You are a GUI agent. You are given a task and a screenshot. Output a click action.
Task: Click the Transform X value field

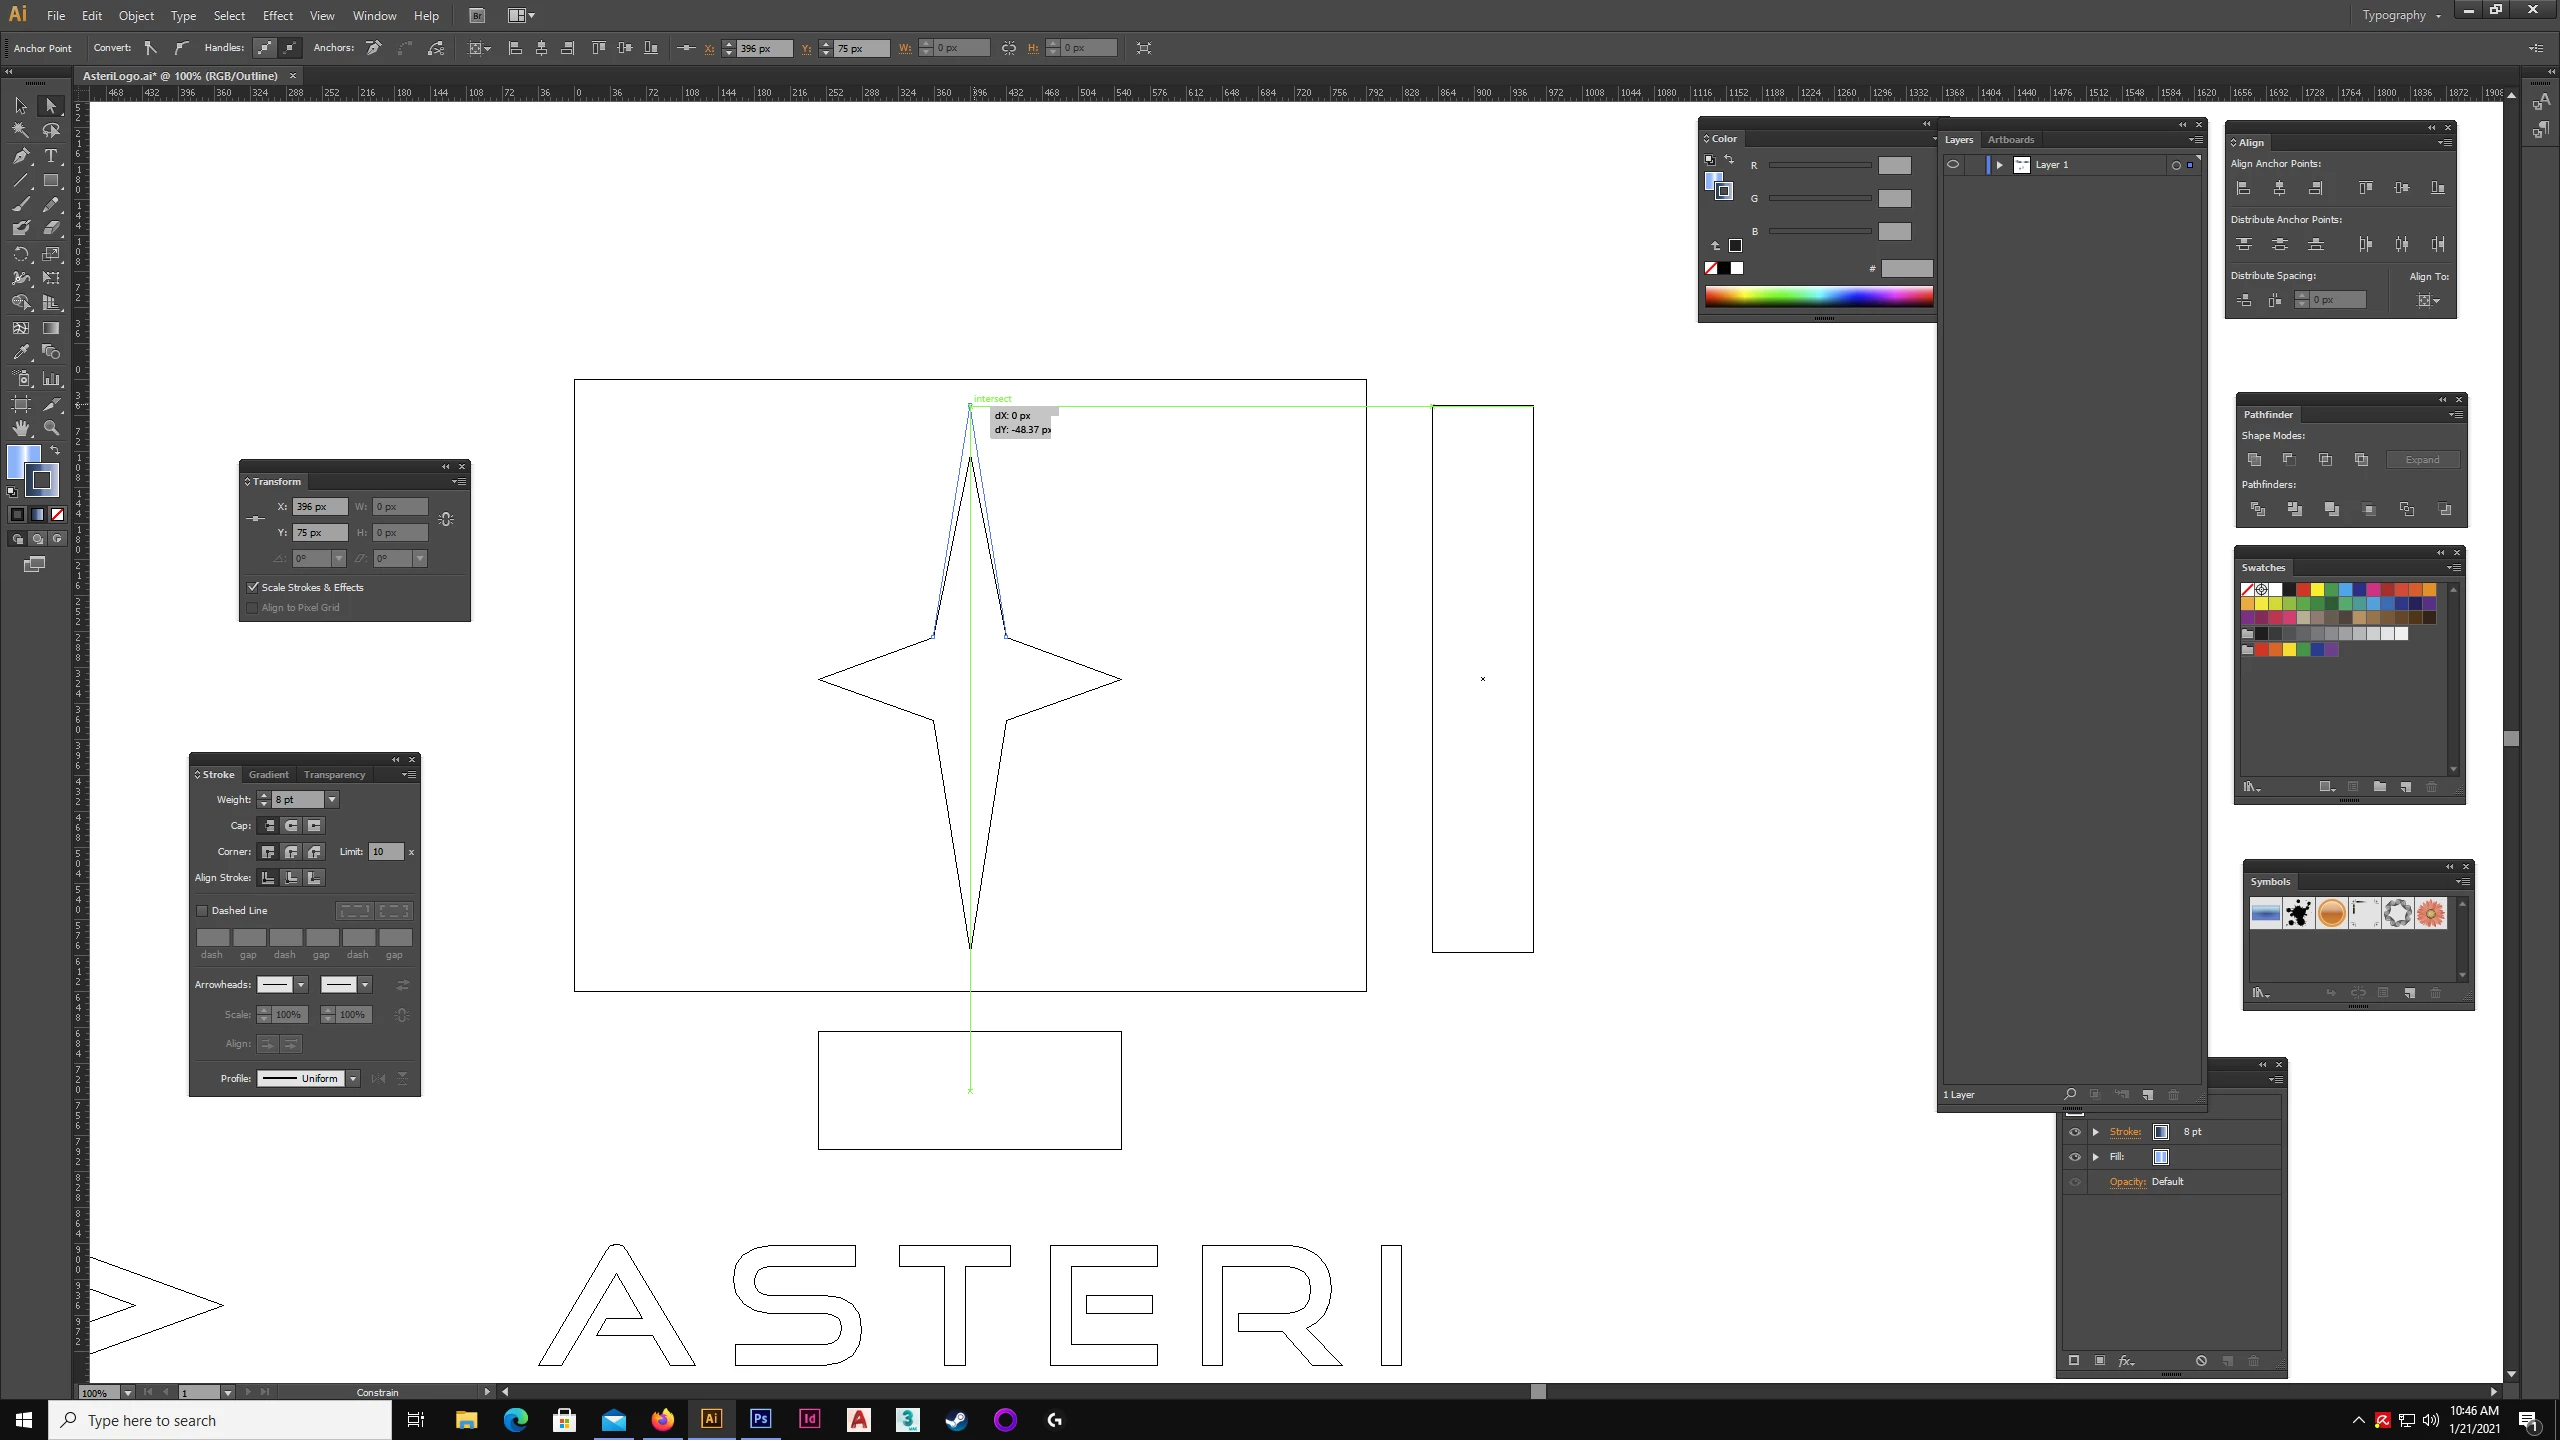click(x=319, y=507)
